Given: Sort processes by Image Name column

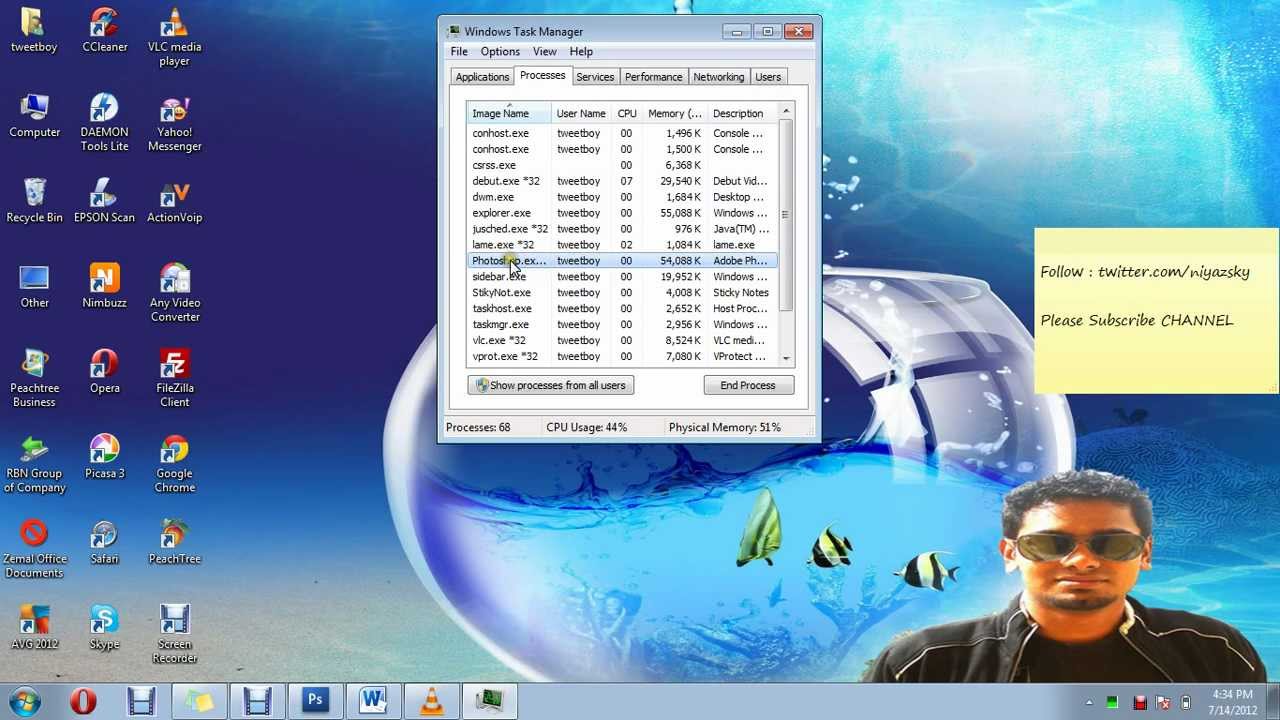Looking at the screenshot, I should 510,113.
